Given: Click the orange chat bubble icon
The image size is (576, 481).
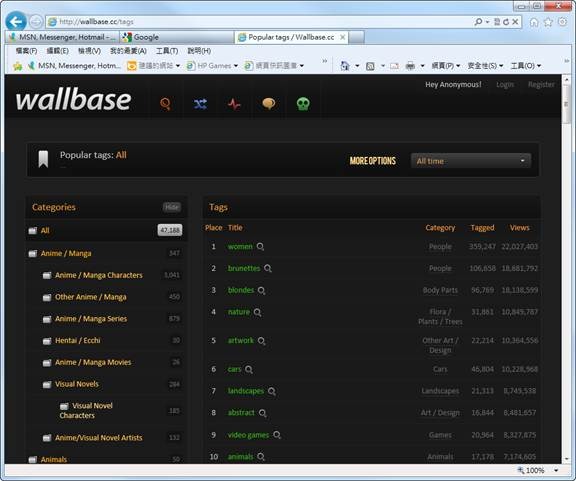Looking at the screenshot, I should pyautogui.click(x=269, y=104).
